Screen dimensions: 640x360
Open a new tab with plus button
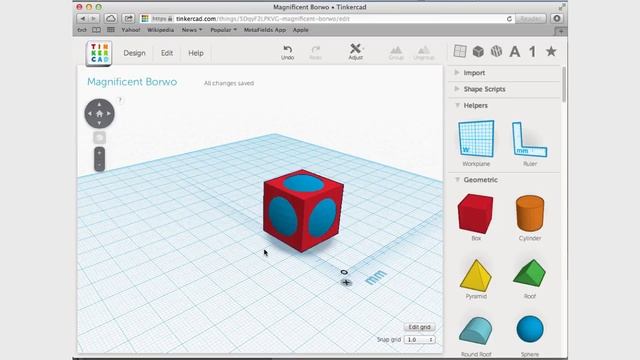coord(561,31)
